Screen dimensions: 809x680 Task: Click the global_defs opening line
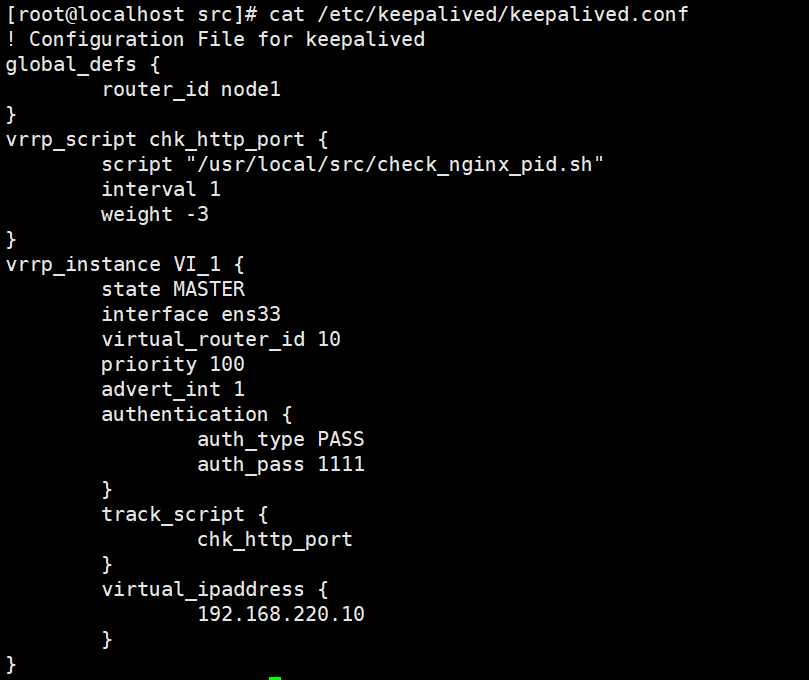[x=83, y=64]
